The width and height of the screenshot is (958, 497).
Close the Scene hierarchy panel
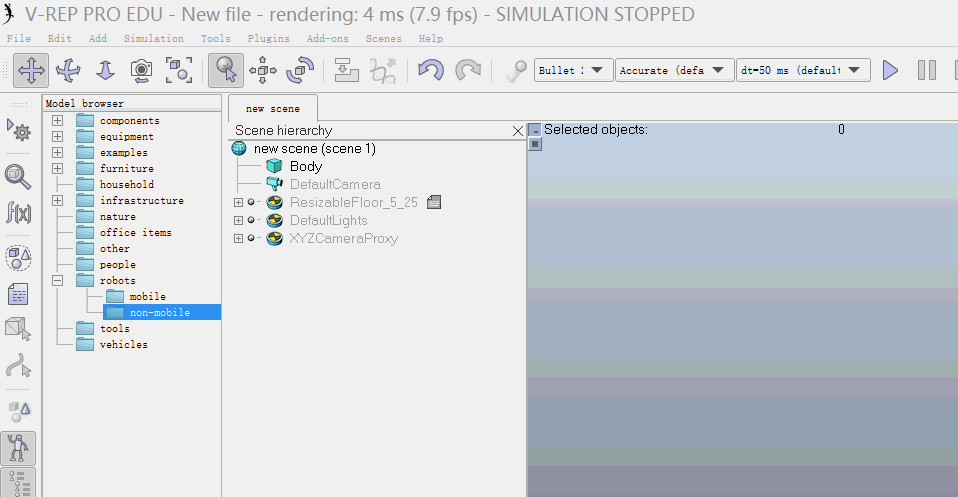pyautogui.click(x=517, y=131)
